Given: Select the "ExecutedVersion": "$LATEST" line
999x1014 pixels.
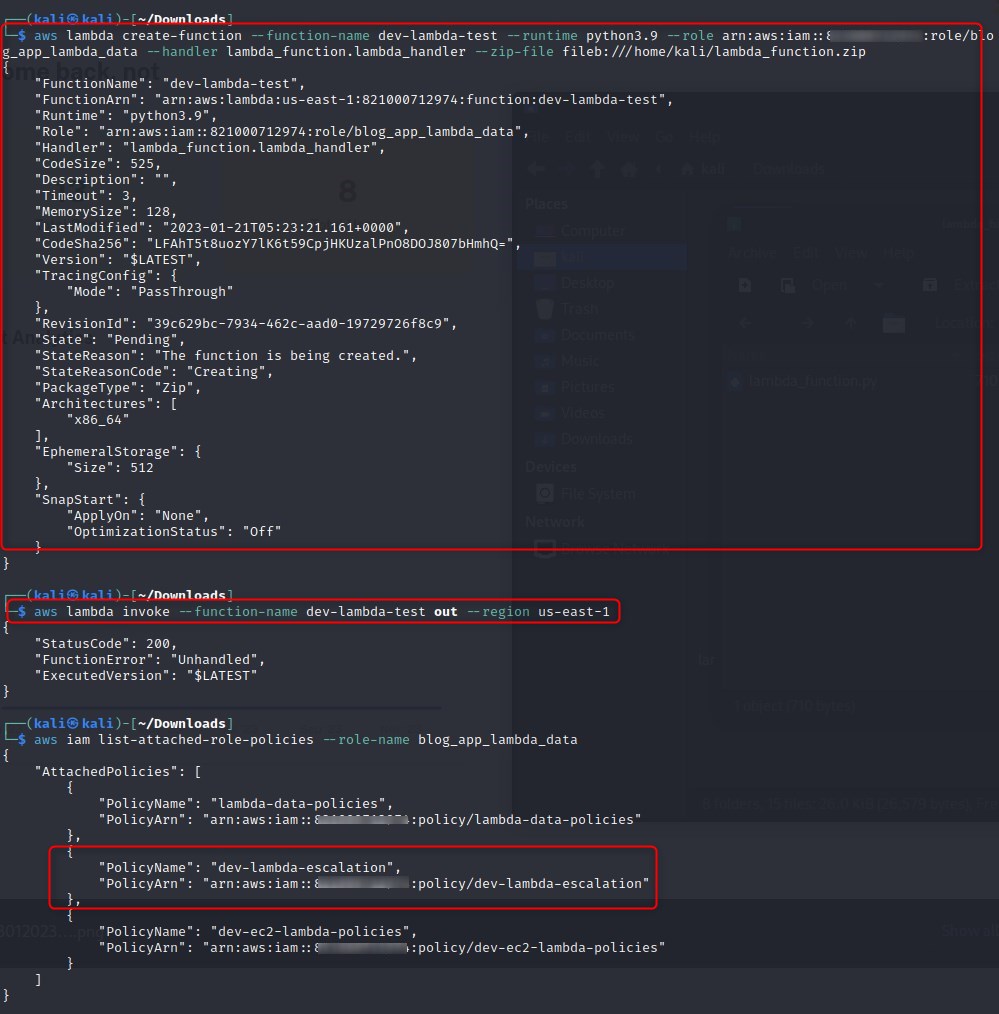Looking at the screenshot, I should [145, 675].
